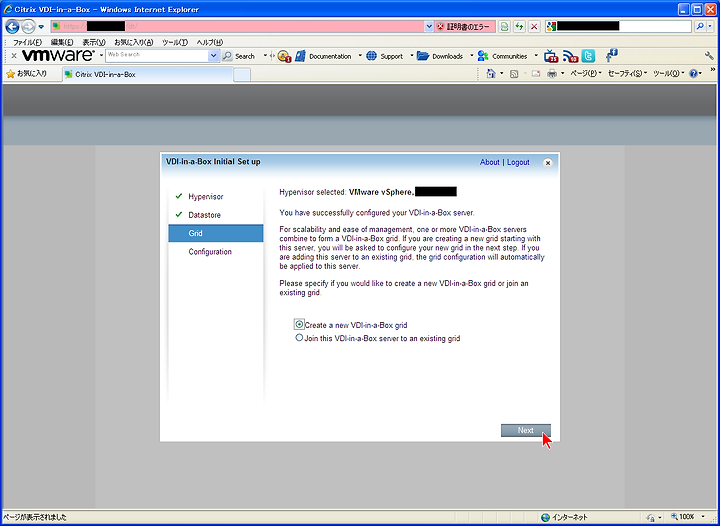Expand the Communities dropdown arrow
This screenshot has width=720, height=526.
[535, 56]
